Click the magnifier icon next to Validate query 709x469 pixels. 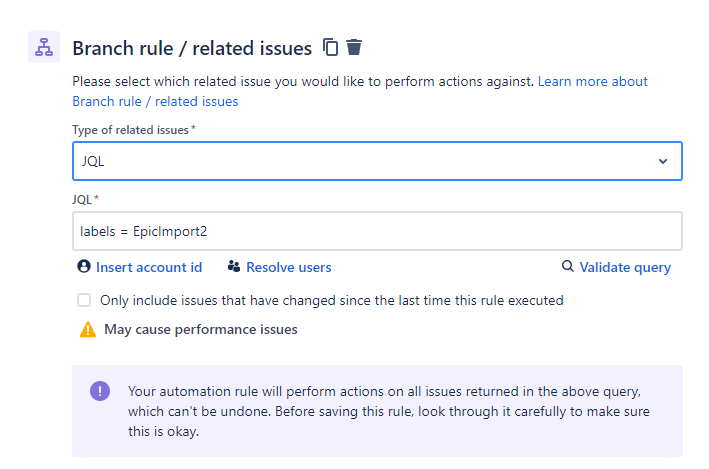[567, 266]
